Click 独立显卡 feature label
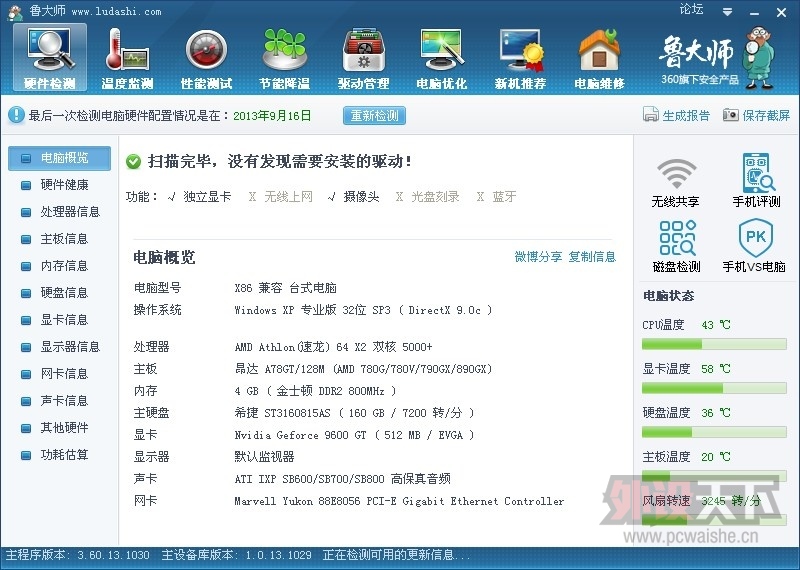Image resolution: width=800 pixels, height=570 pixels. coord(207,196)
